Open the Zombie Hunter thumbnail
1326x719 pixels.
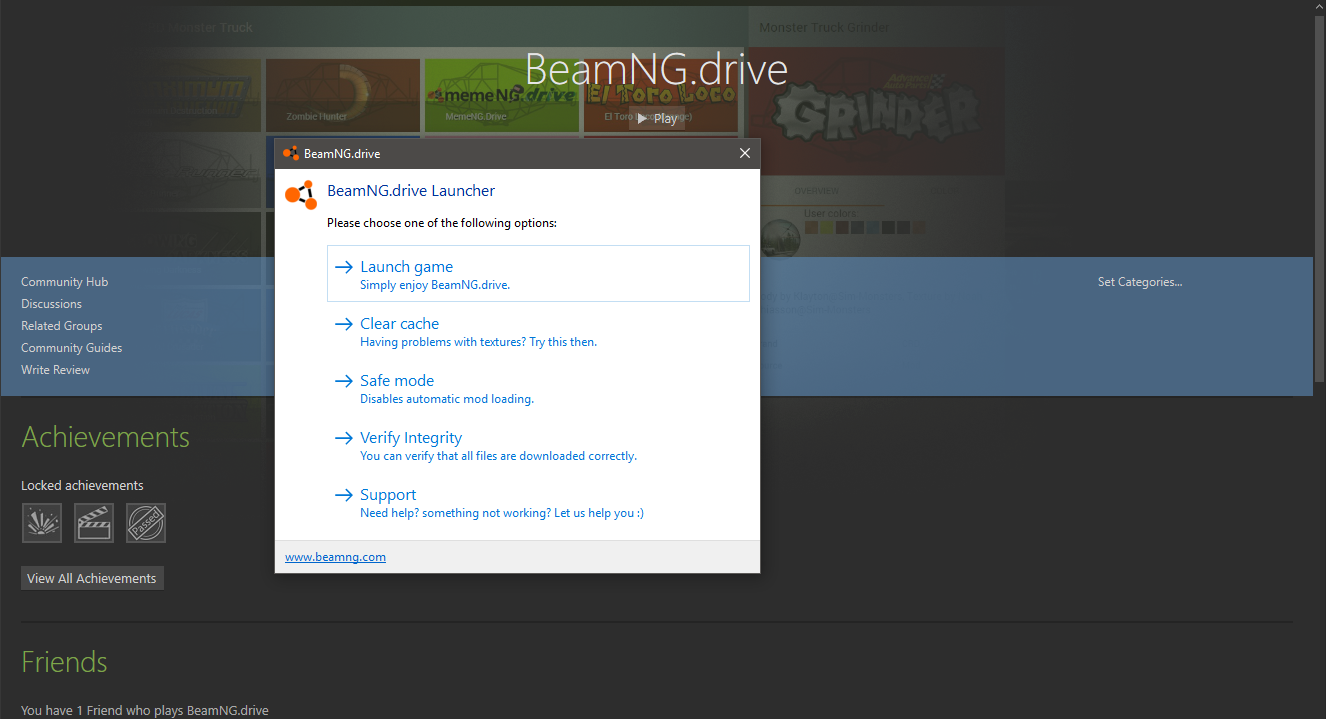point(342,95)
